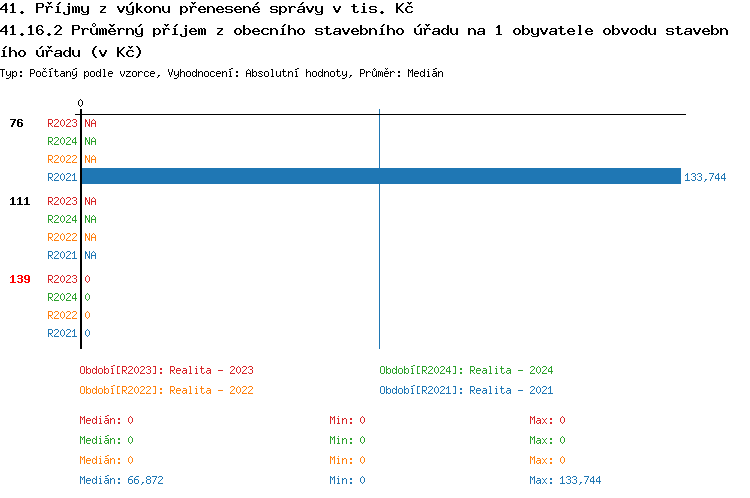
Task: Click the R2023 label in group 76
Action: (62, 123)
